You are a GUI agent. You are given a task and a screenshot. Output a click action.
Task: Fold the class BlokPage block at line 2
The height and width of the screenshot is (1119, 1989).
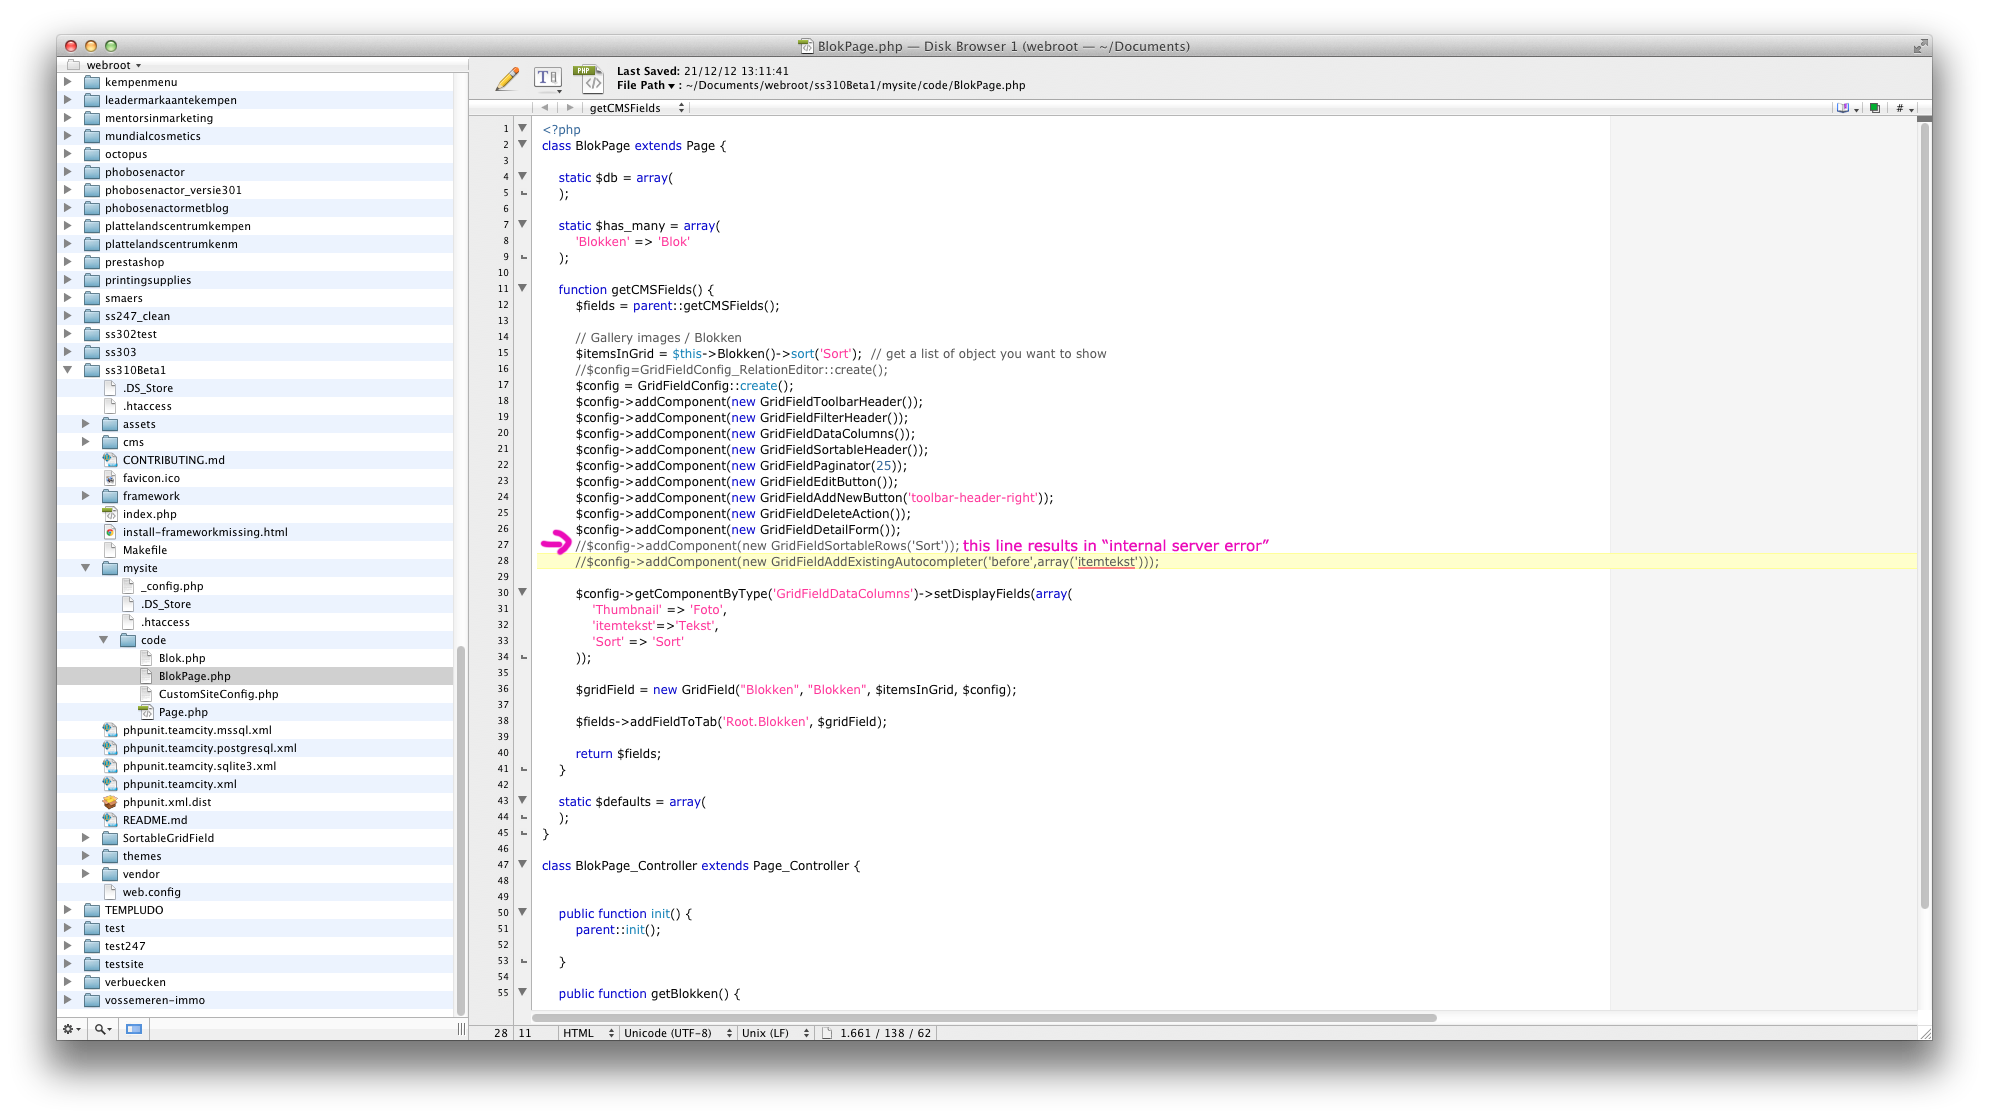click(522, 145)
